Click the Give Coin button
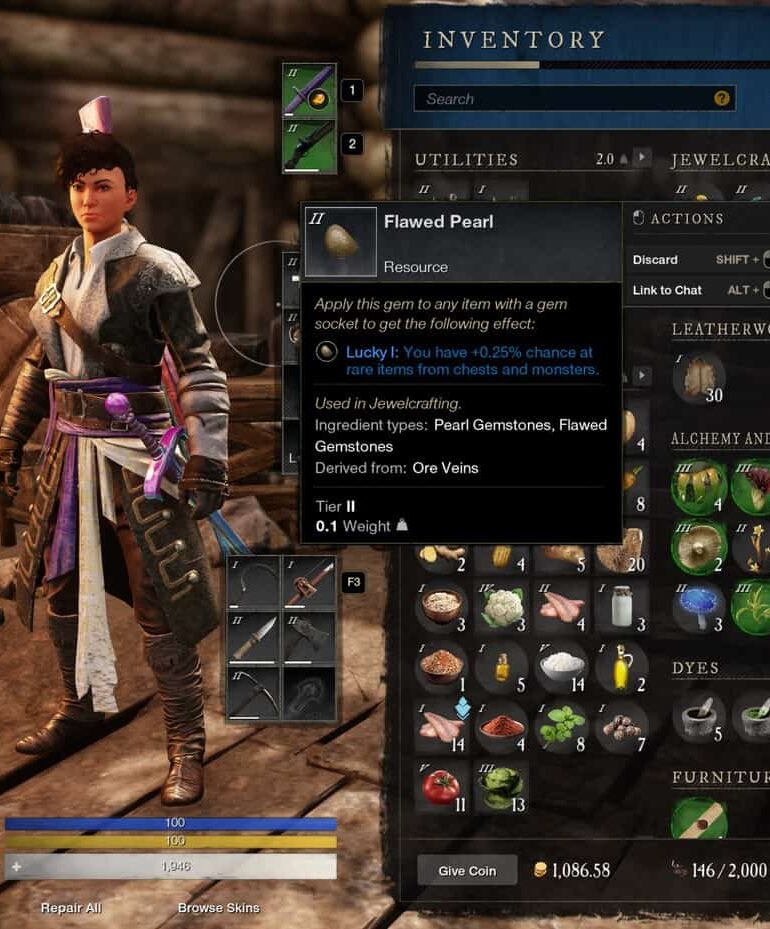770x929 pixels. 467,870
